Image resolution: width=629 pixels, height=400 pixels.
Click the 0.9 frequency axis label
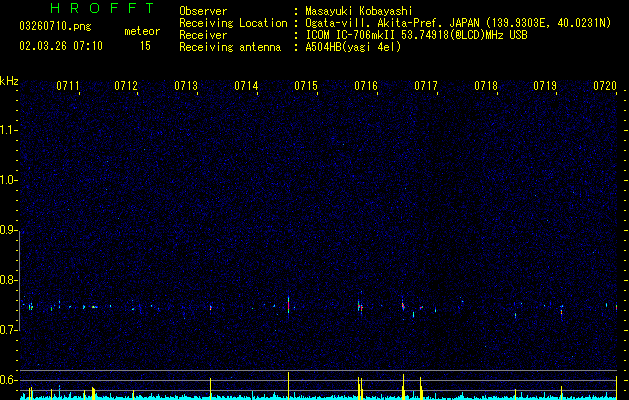click(9, 230)
